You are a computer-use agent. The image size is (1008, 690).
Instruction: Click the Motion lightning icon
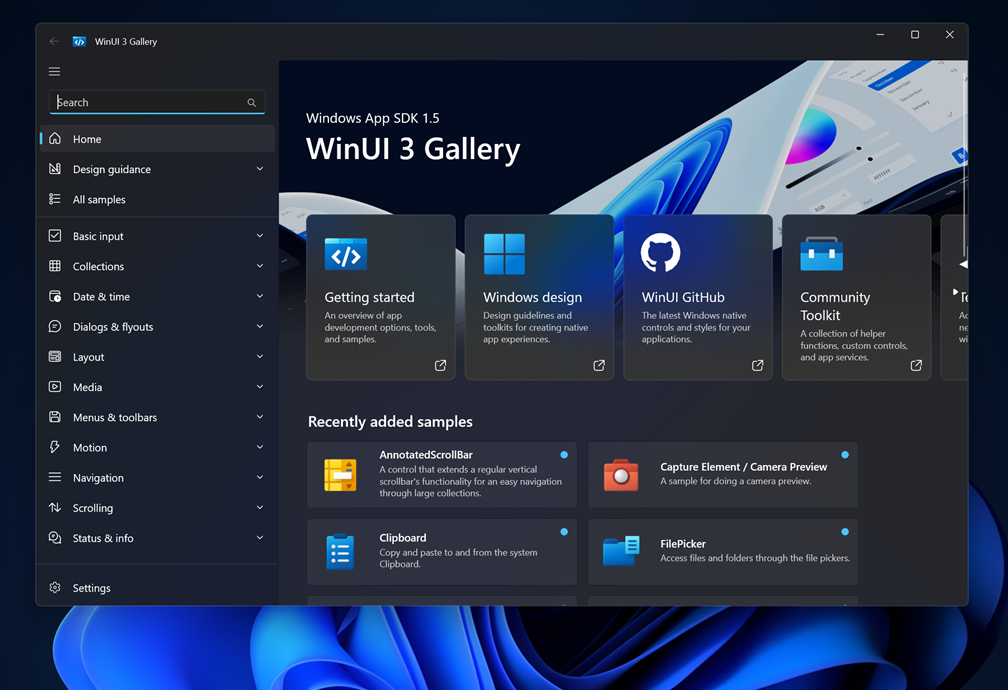(x=55, y=447)
